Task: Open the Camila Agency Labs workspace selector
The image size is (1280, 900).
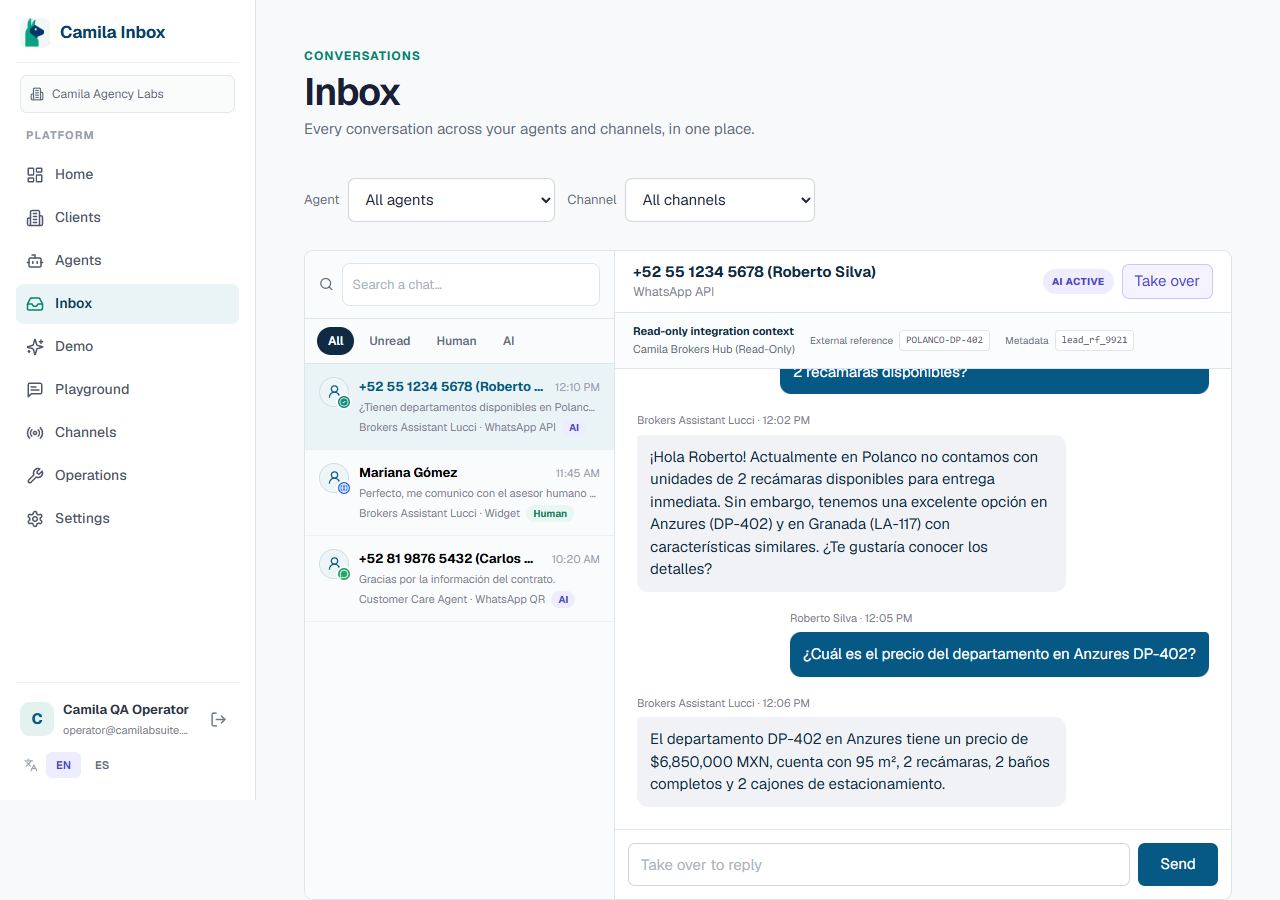Action: click(x=127, y=94)
